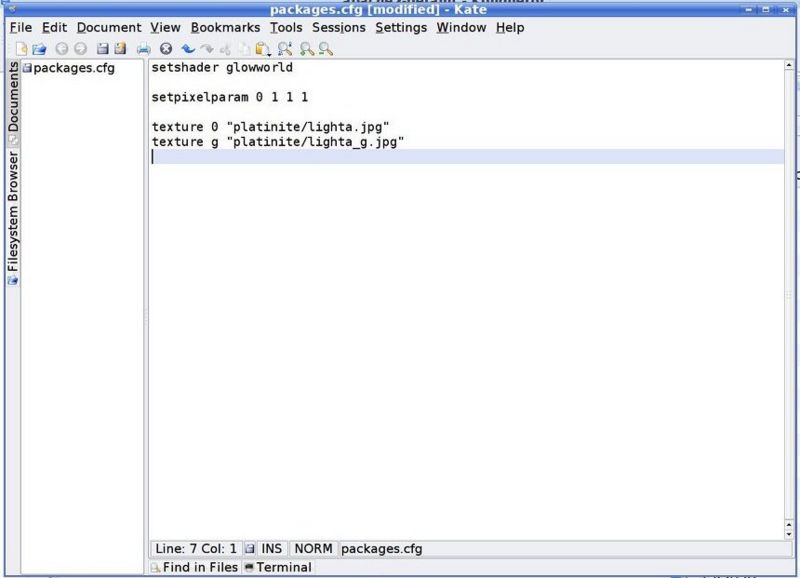
Task: Print the document with the printer icon
Action: [x=144, y=48]
